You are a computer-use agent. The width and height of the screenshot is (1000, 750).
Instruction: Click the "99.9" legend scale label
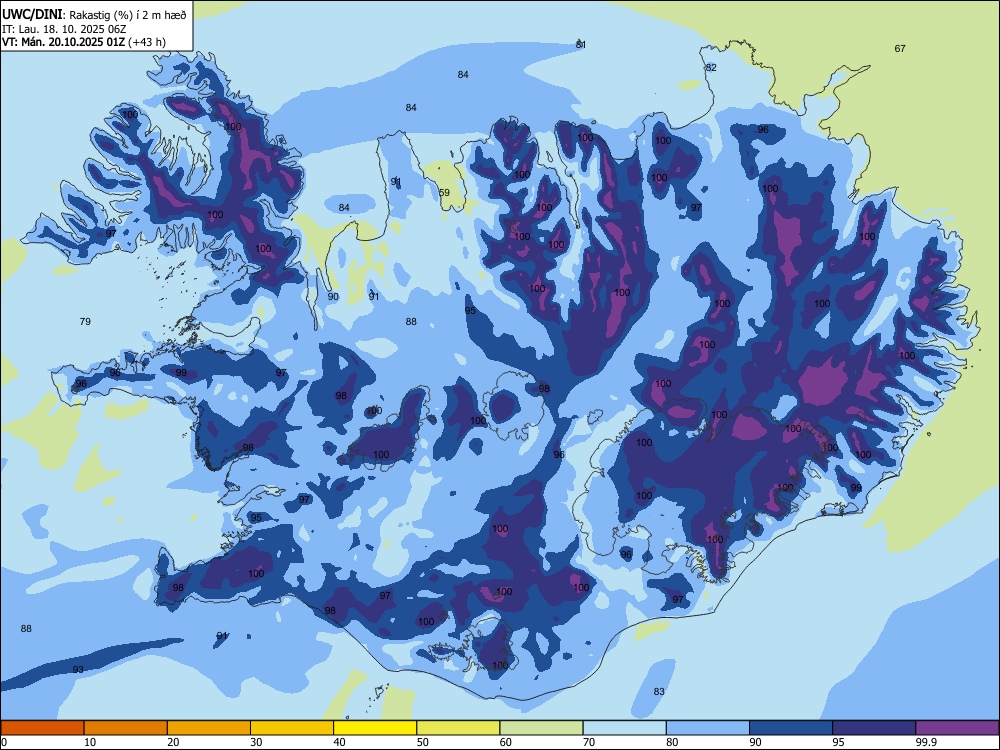(926, 742)
